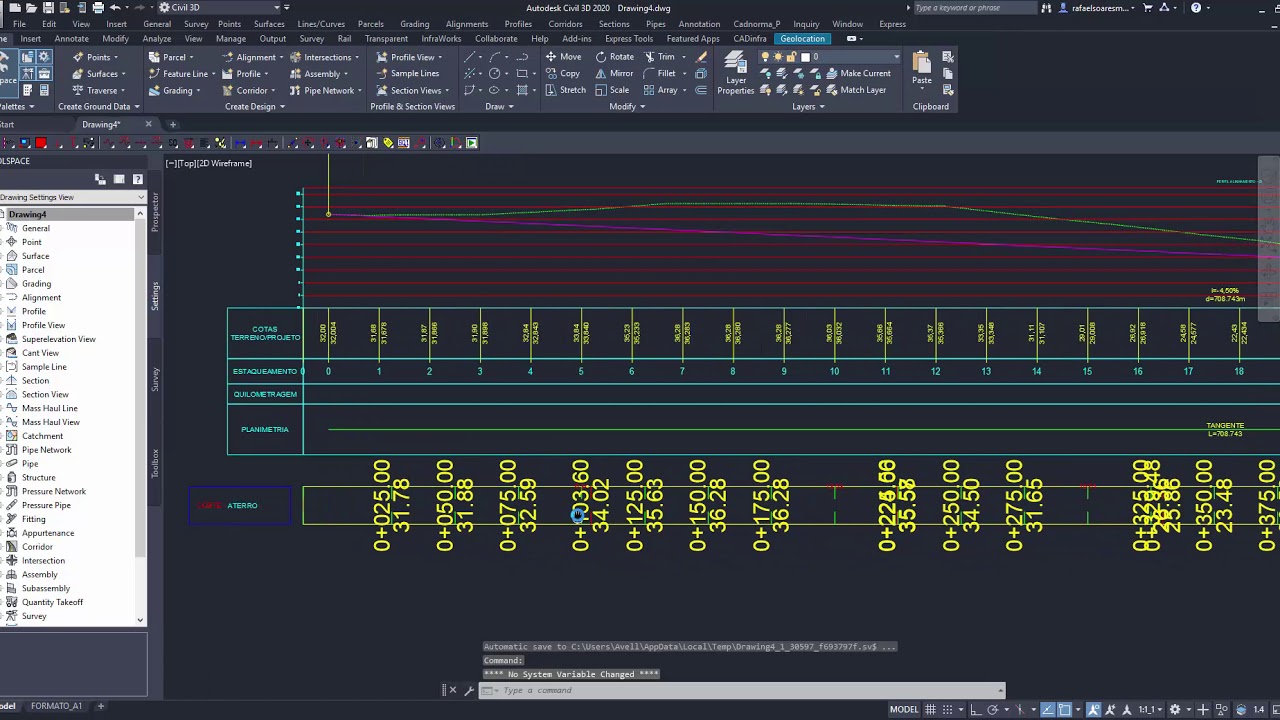Open Layer Properties manager

[735, 73]
